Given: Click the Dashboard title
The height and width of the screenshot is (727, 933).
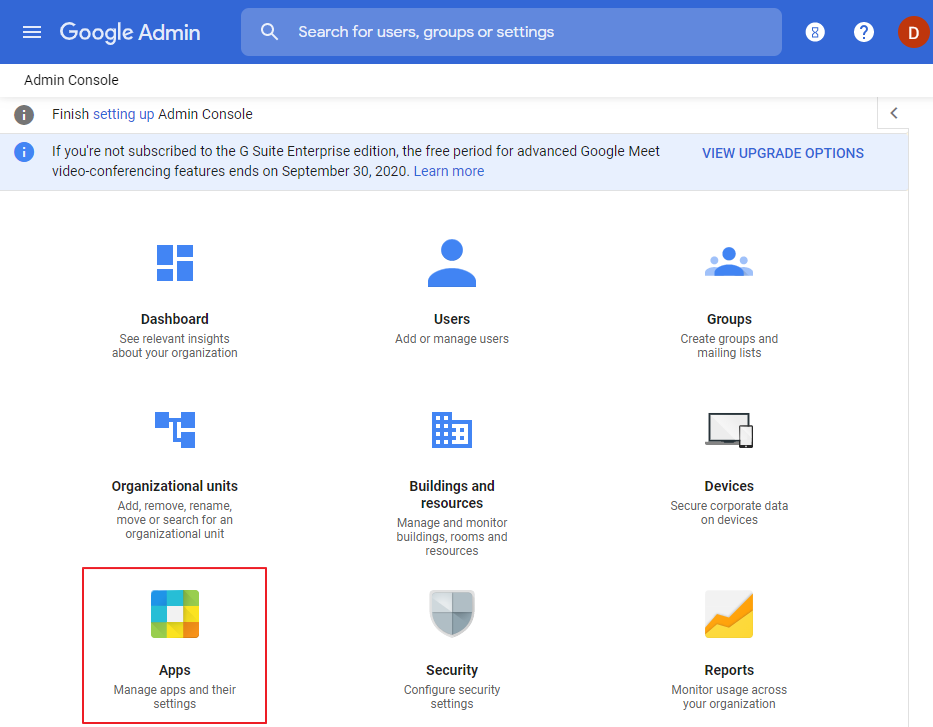Looking at the screenshot, I should pyautogui.click(x=175, y=319).
